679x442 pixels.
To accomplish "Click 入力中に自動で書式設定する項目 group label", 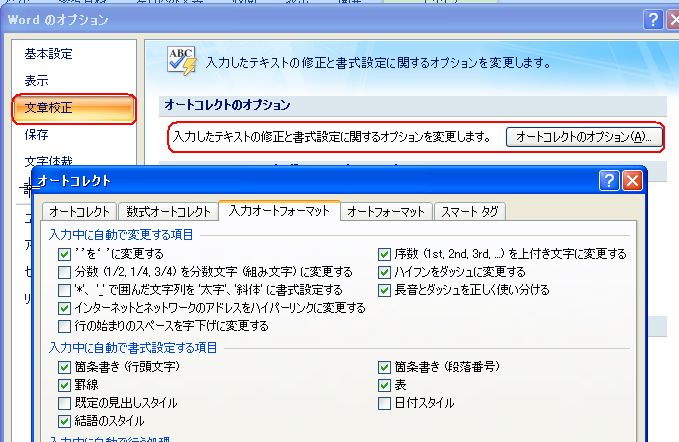I will (x=133, y=348).
